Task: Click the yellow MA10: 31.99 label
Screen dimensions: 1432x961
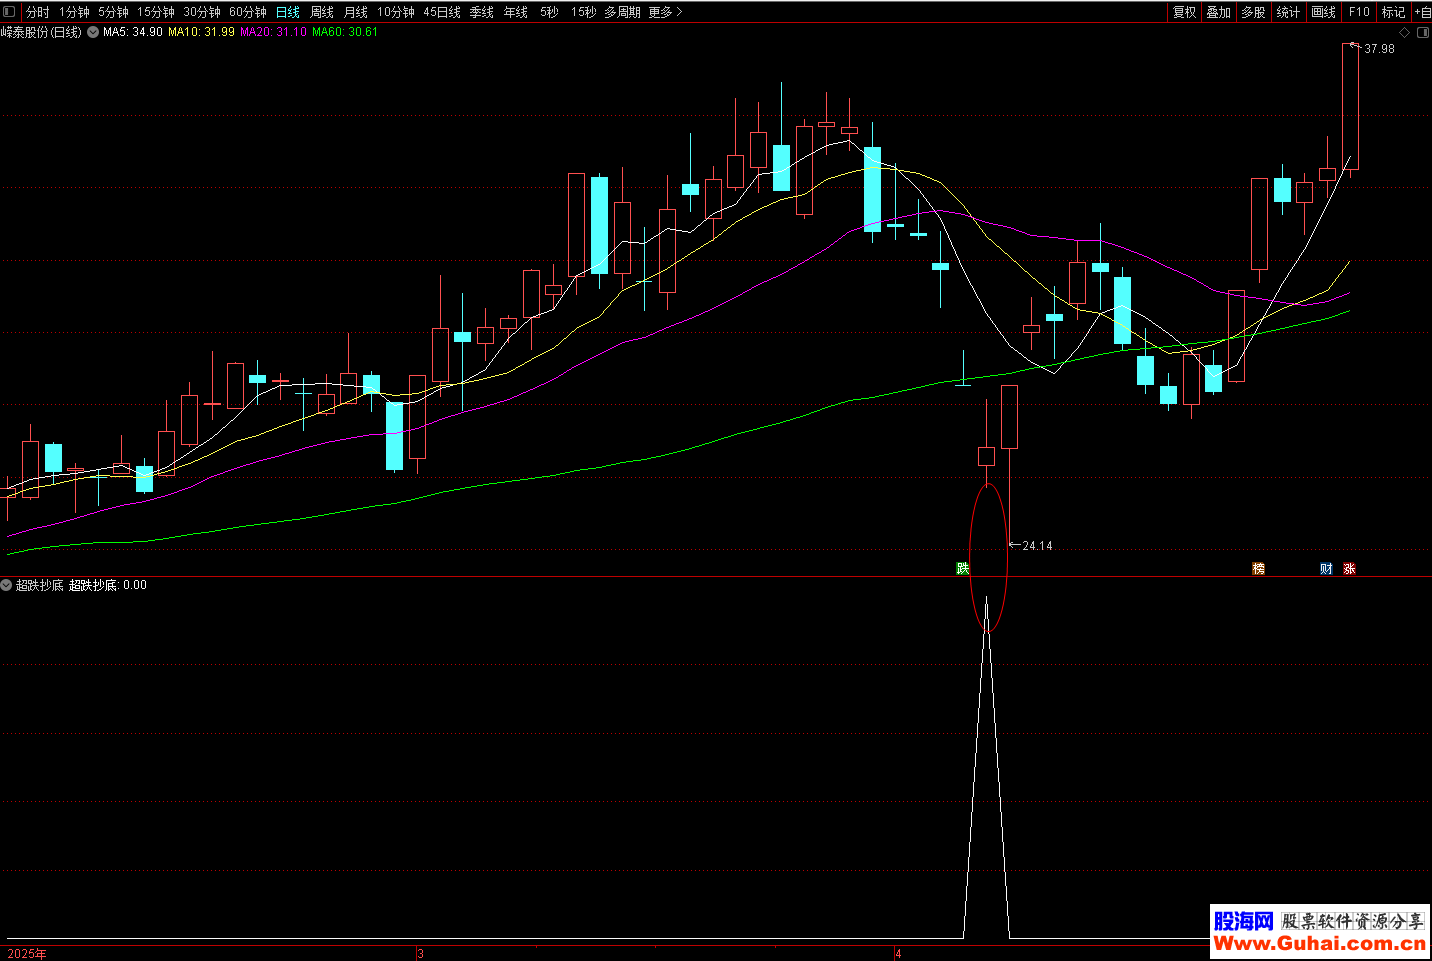Action: 201,32
